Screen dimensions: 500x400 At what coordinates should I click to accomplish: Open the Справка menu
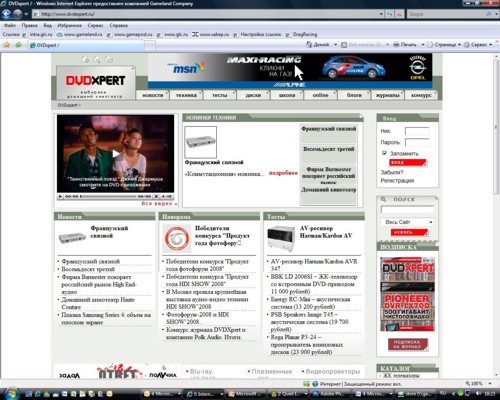tap(118, 25)
